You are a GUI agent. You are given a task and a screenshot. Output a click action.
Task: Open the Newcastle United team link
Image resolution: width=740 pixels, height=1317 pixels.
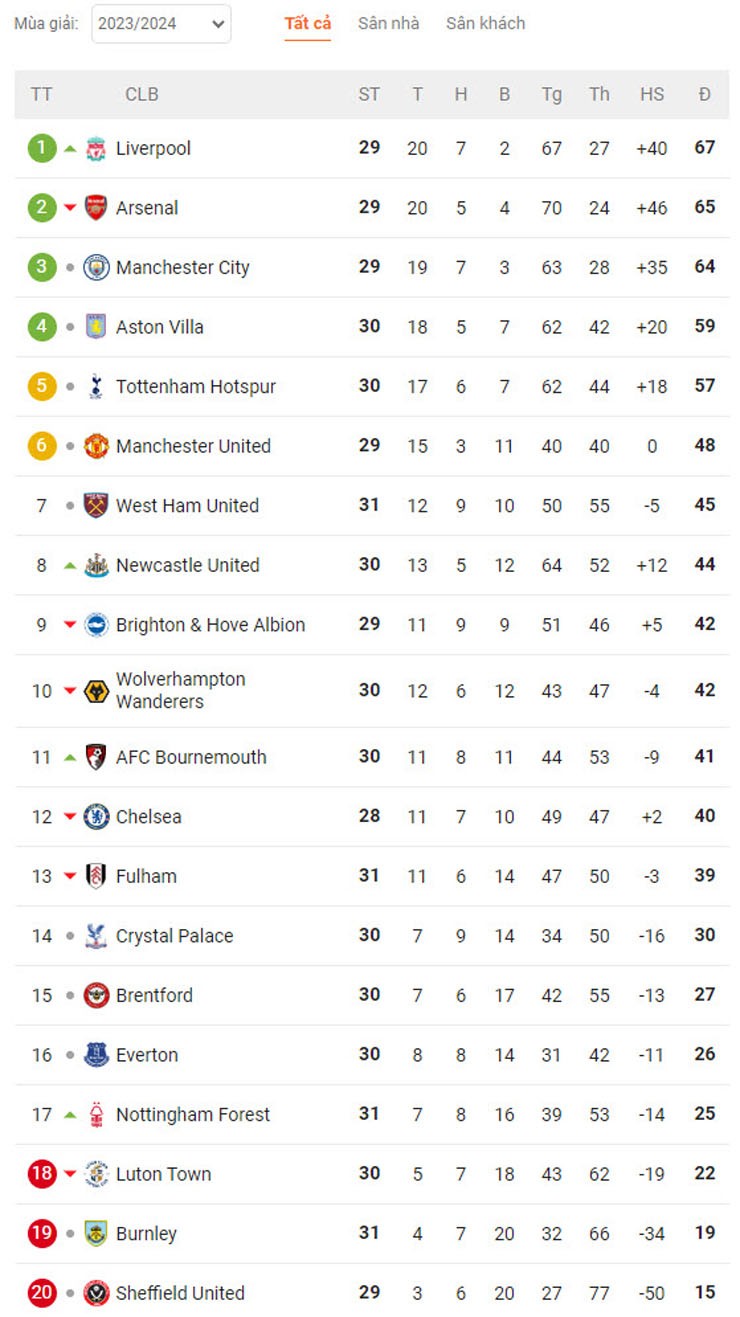[188, 565]
